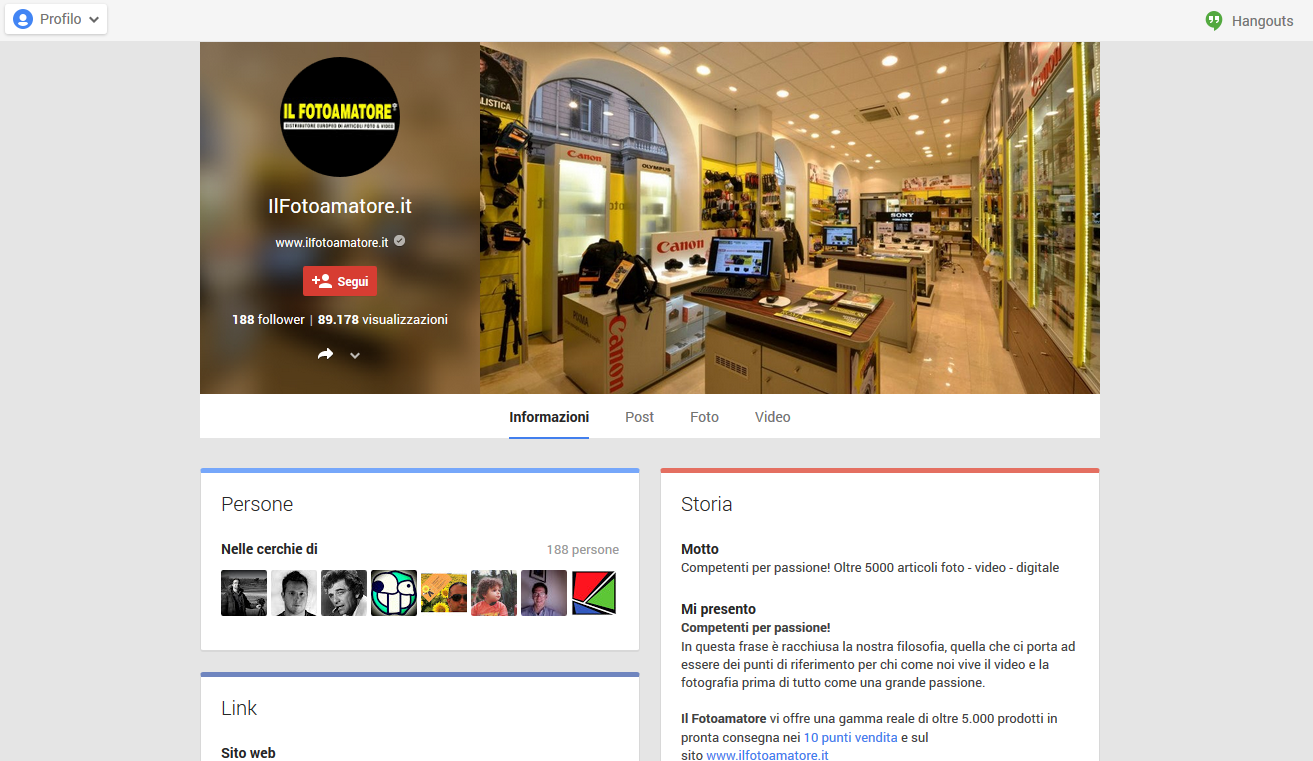Click the Mi presento label
The height and width of the screenshot is (761, 1313).
click(x=718, y=609)
